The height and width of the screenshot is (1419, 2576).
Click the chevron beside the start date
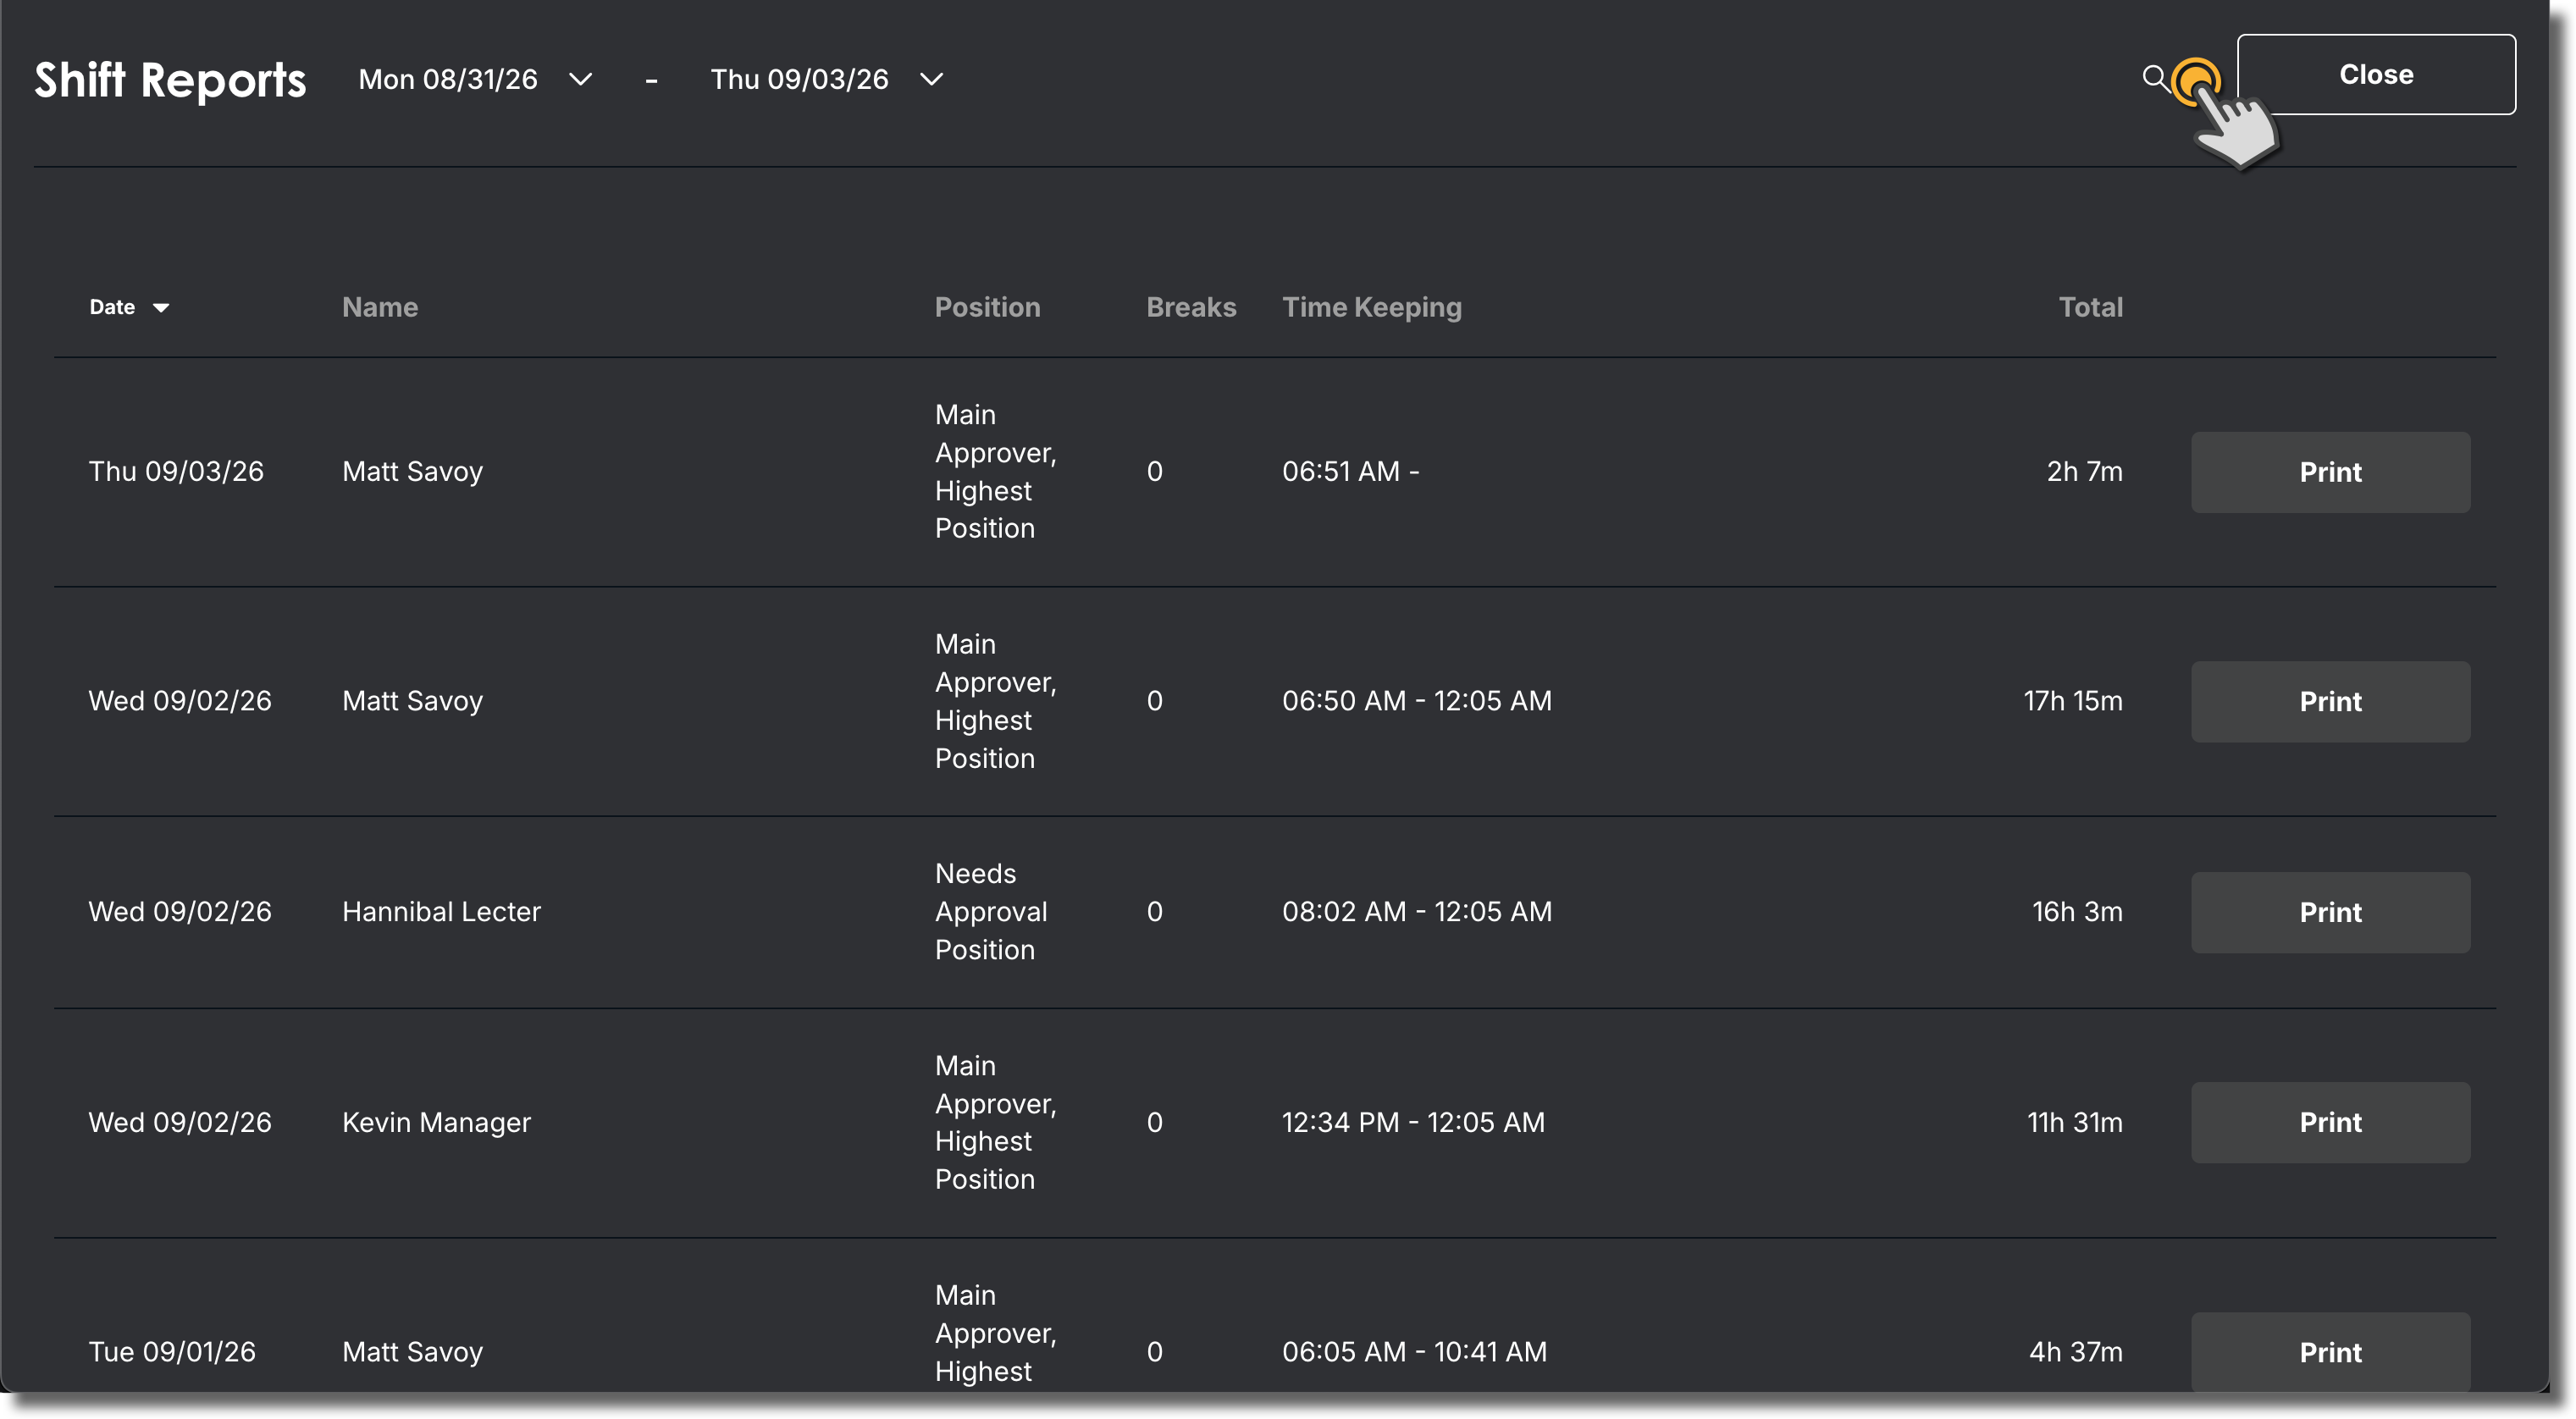click(580, 79)
